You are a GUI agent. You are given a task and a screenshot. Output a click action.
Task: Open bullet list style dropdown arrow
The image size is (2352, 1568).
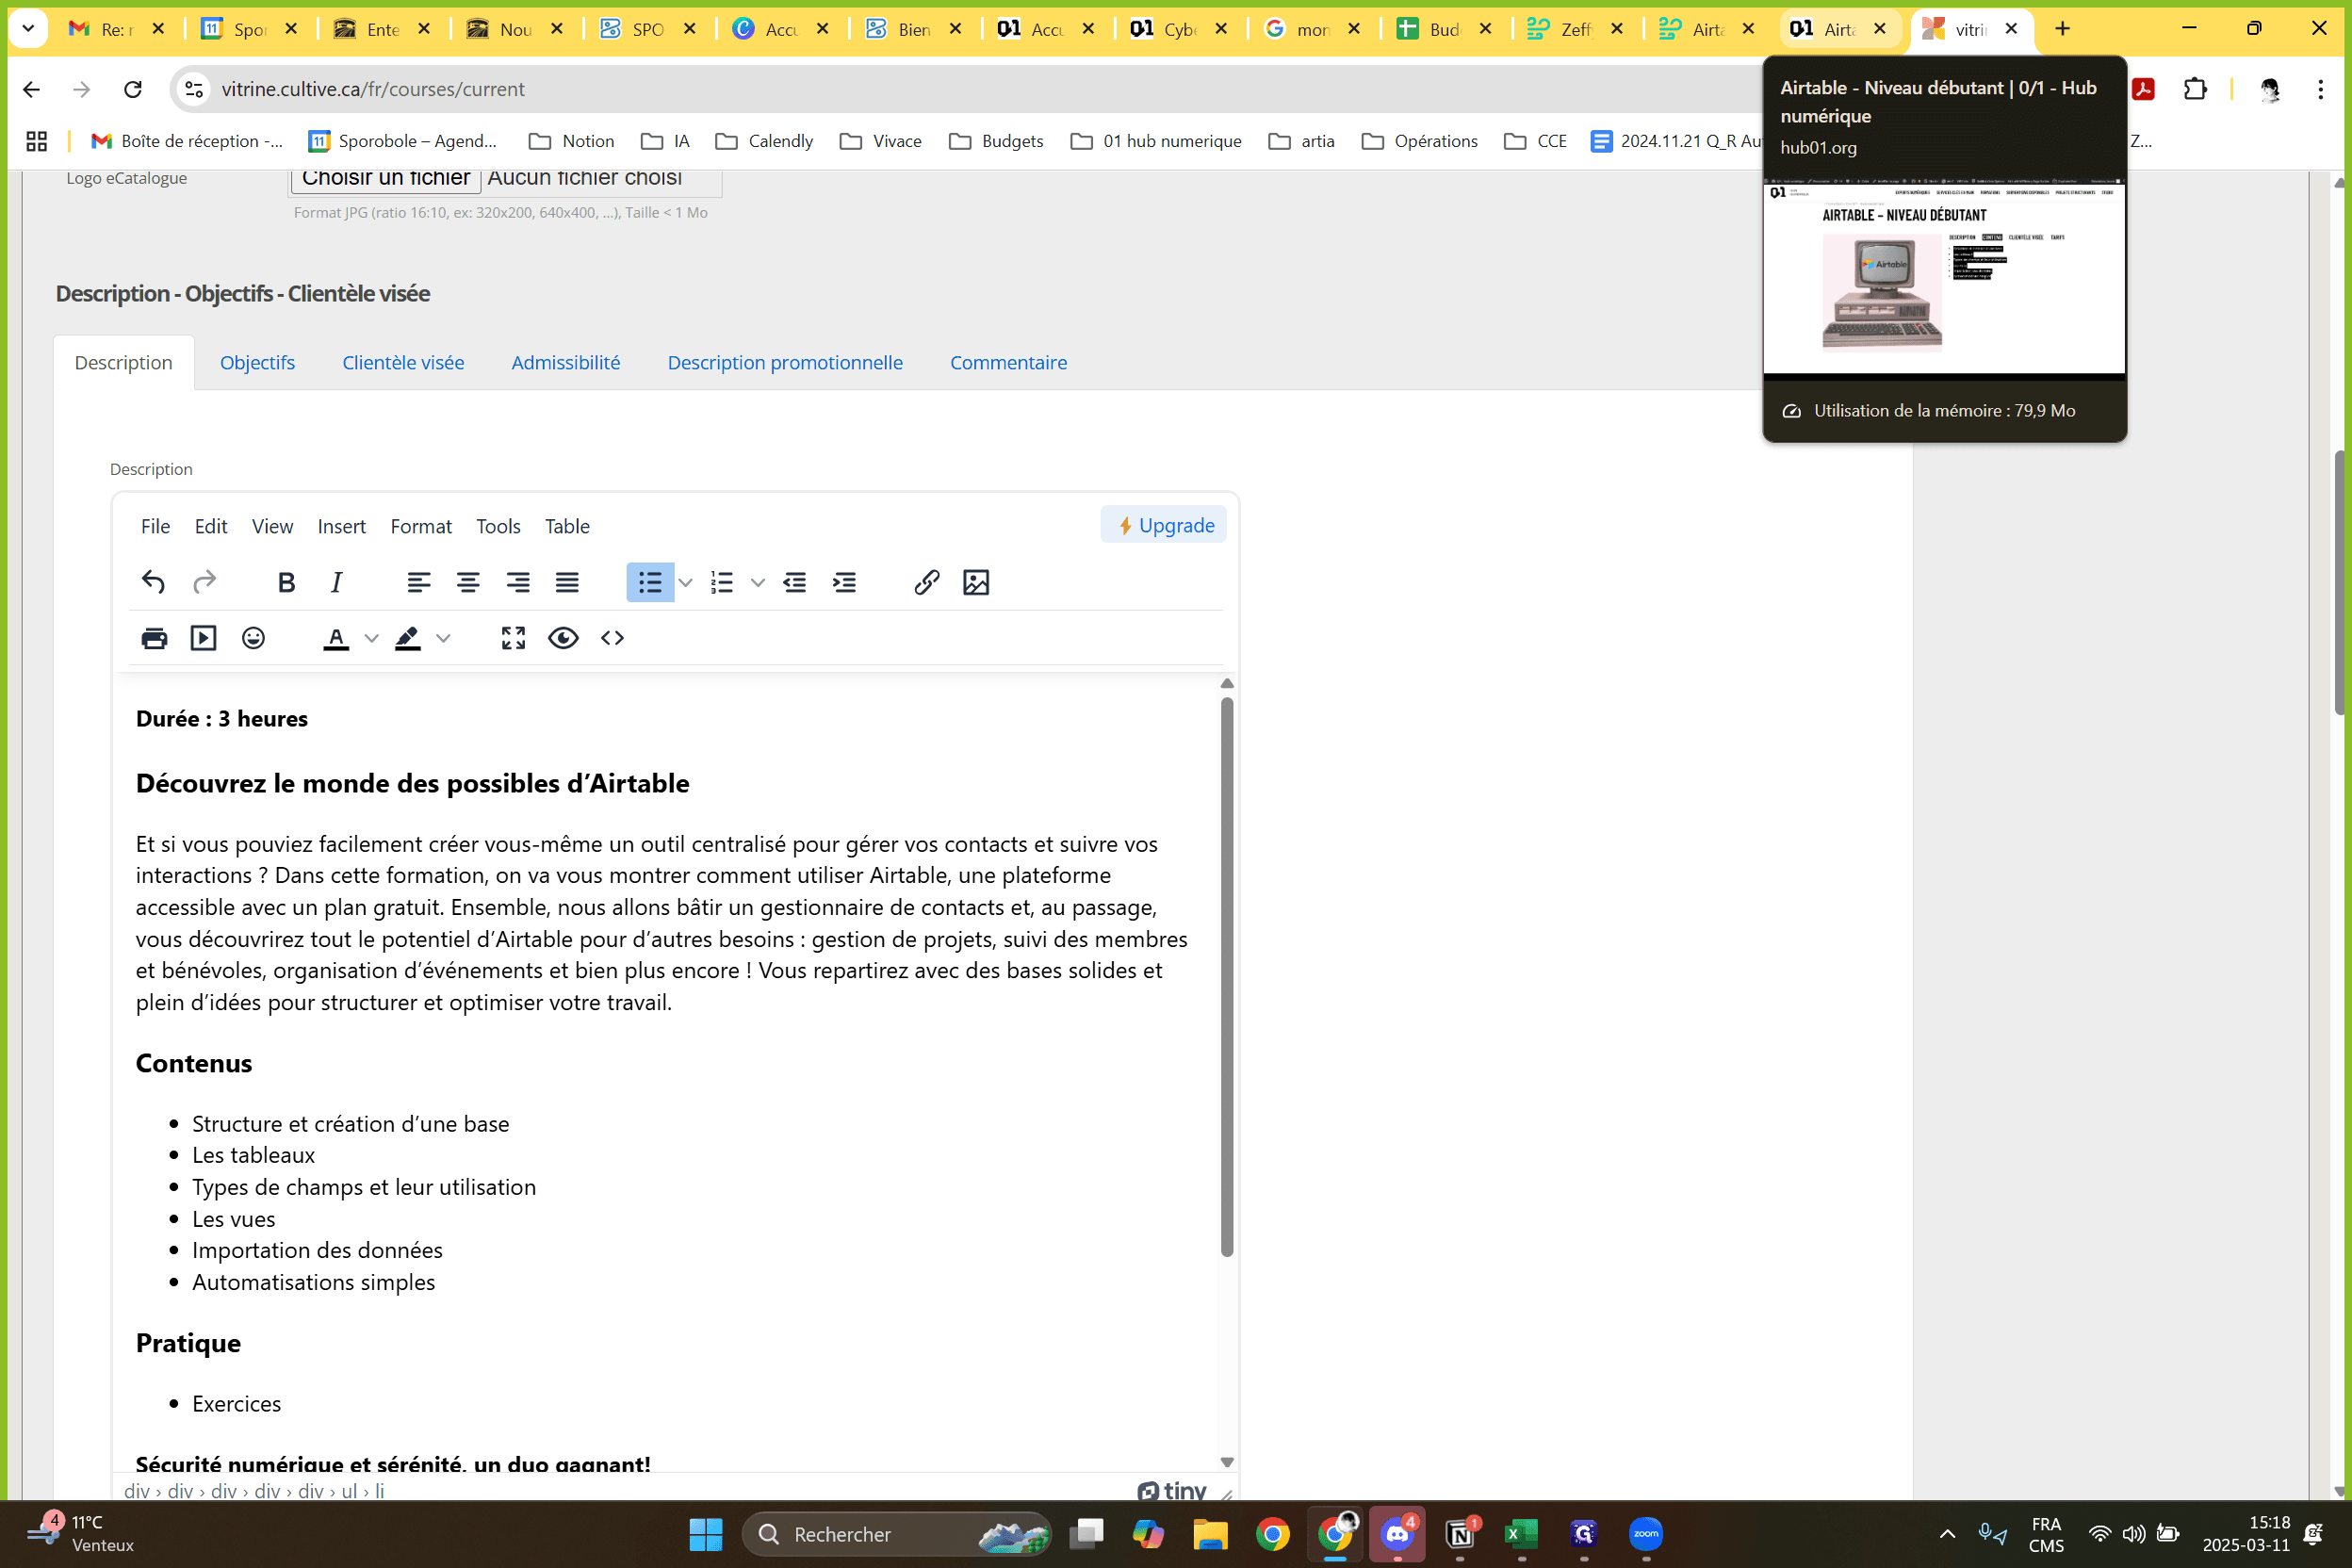[x=685, y=582]
